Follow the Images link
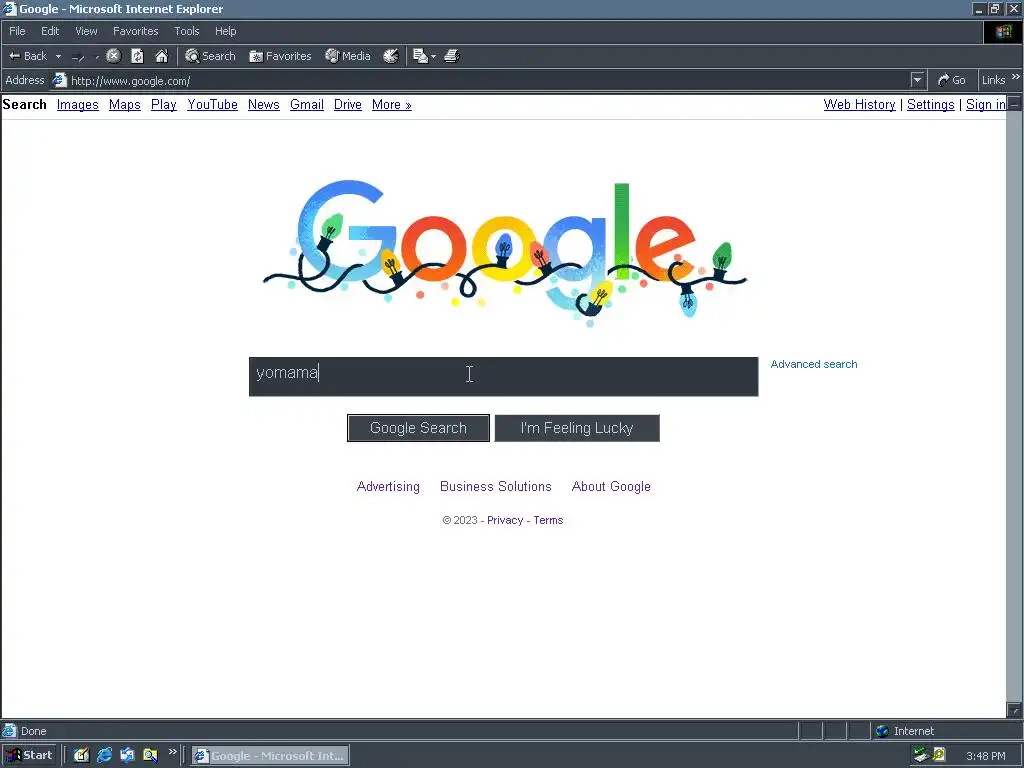This screenshot has height=768, width=1024. coord(78,104)
